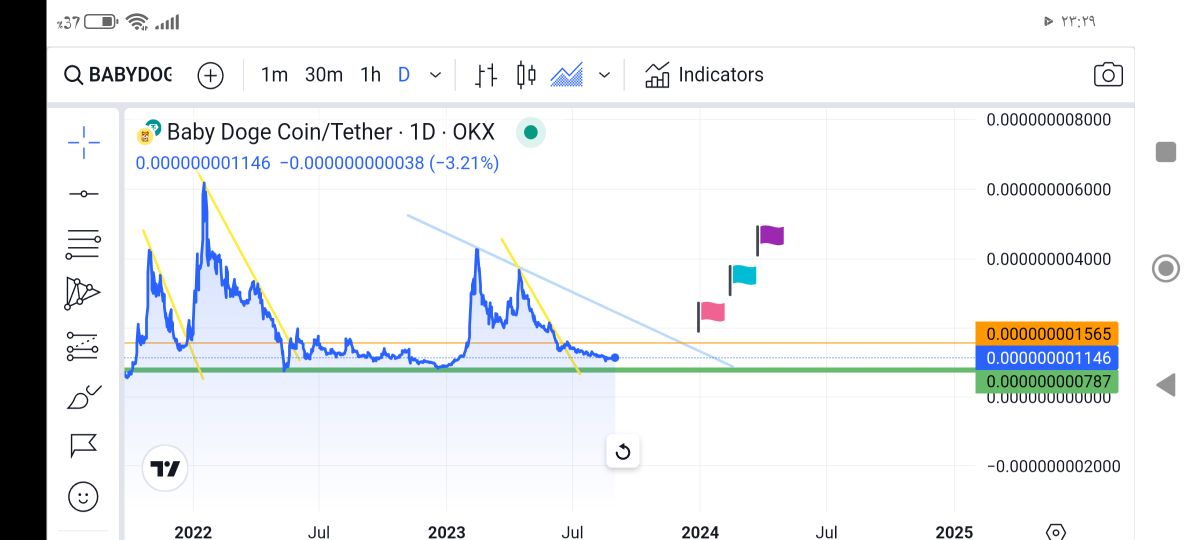The image size is (1200, 540).
Task: Switch to the candlestick chart style
Action: coord(526,75)
